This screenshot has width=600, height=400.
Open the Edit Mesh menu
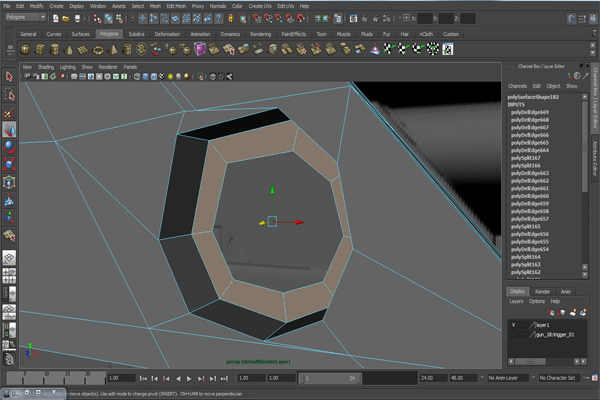pyautogui.click(x=176, y=6)
